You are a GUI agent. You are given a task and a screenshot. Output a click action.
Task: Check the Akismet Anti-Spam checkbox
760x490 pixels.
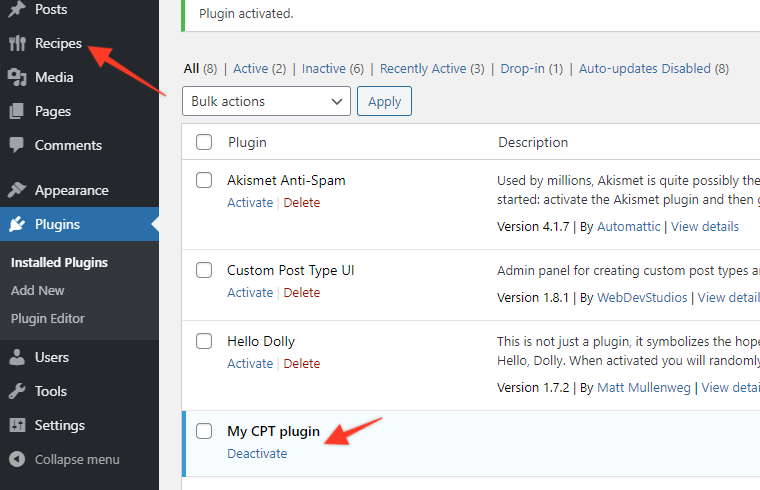(x=204, y=181)
